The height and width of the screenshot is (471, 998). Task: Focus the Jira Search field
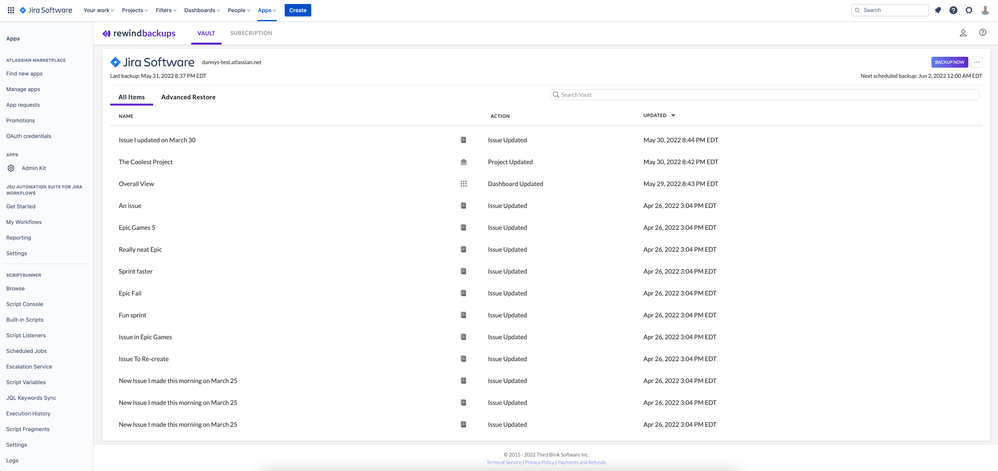pyautogui.click(x=890, y=10)
